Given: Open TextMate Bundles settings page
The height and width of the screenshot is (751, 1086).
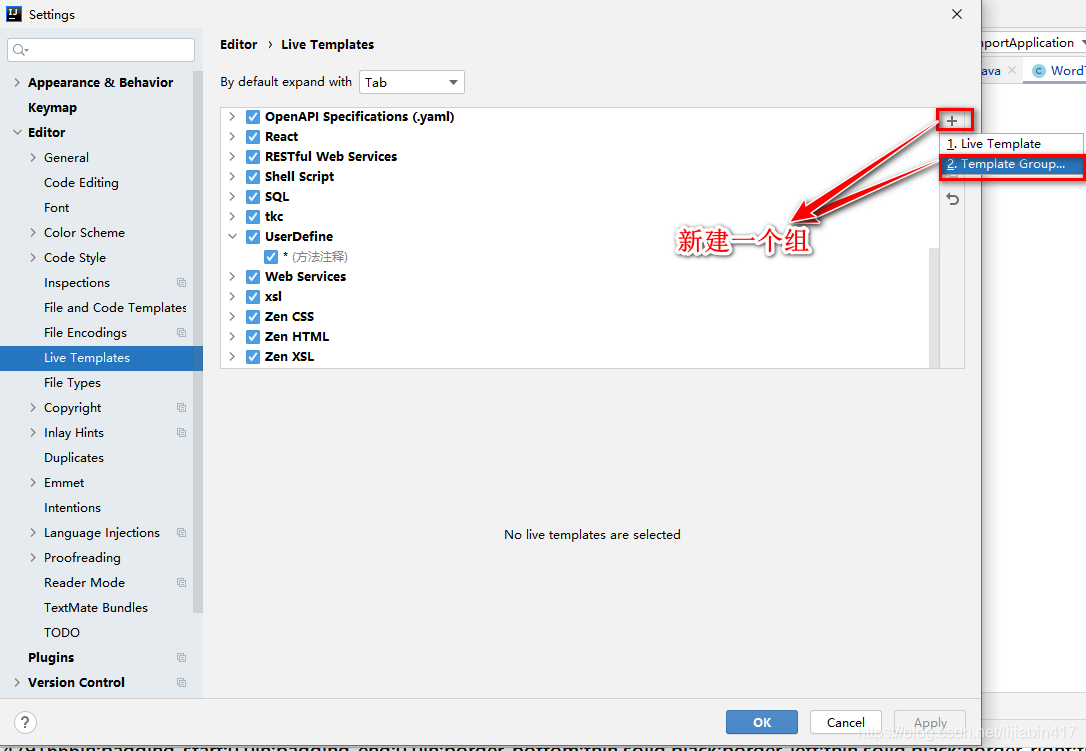Looking at the screenshot, I should pyautogui.click(x=96, y=608).
